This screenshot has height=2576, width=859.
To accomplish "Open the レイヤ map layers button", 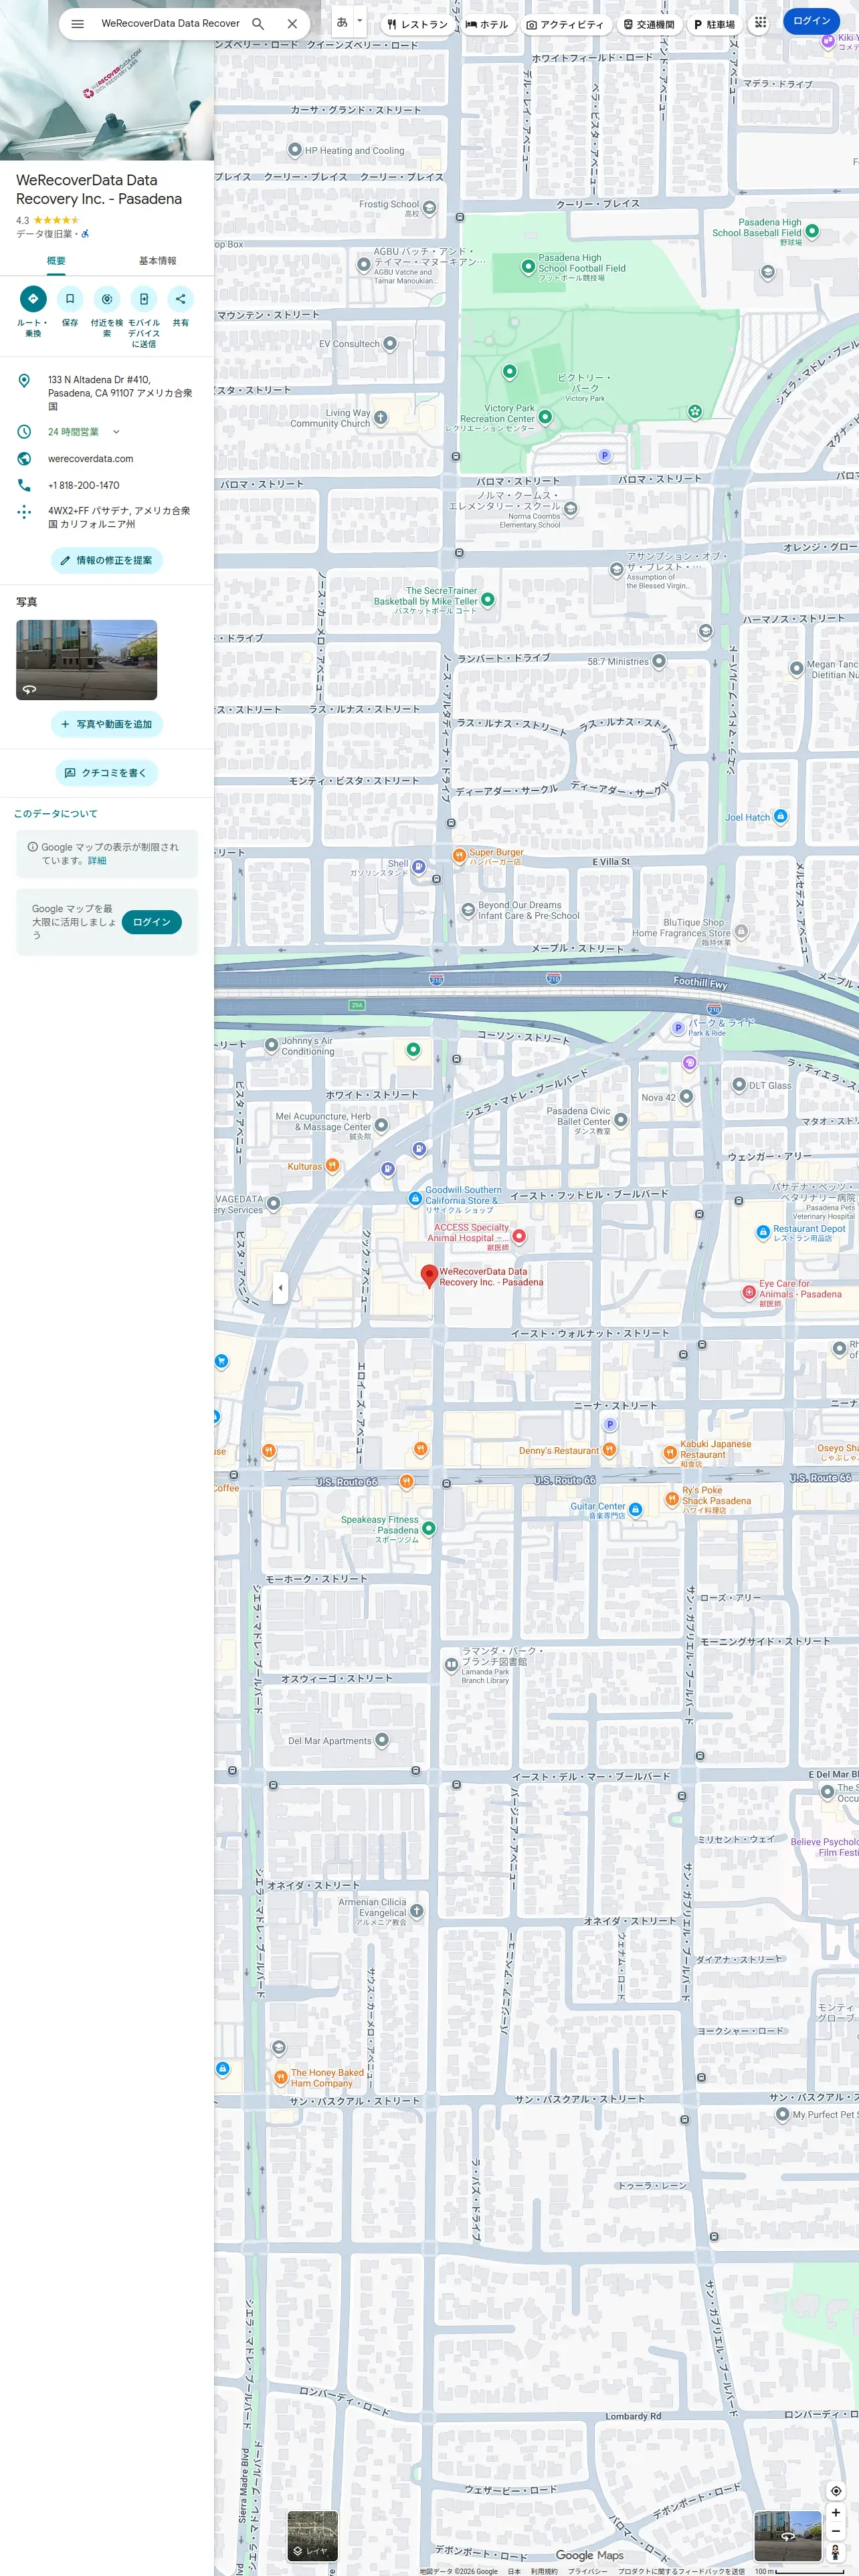I will tap(312, 2535).
